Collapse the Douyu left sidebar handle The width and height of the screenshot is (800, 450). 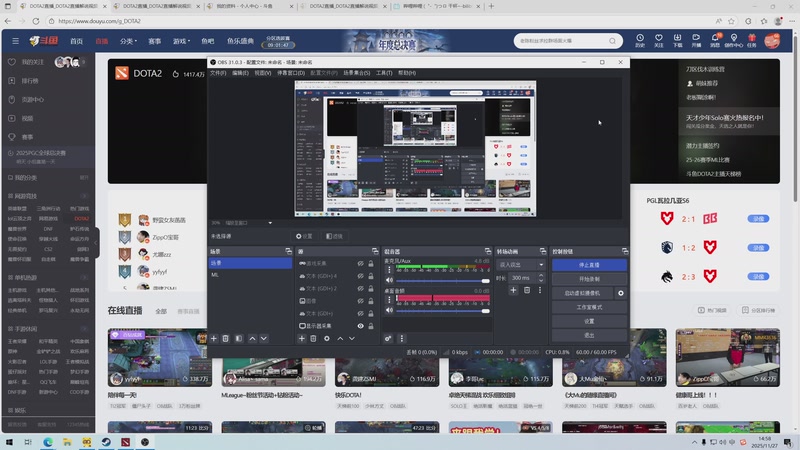point(96,243)
